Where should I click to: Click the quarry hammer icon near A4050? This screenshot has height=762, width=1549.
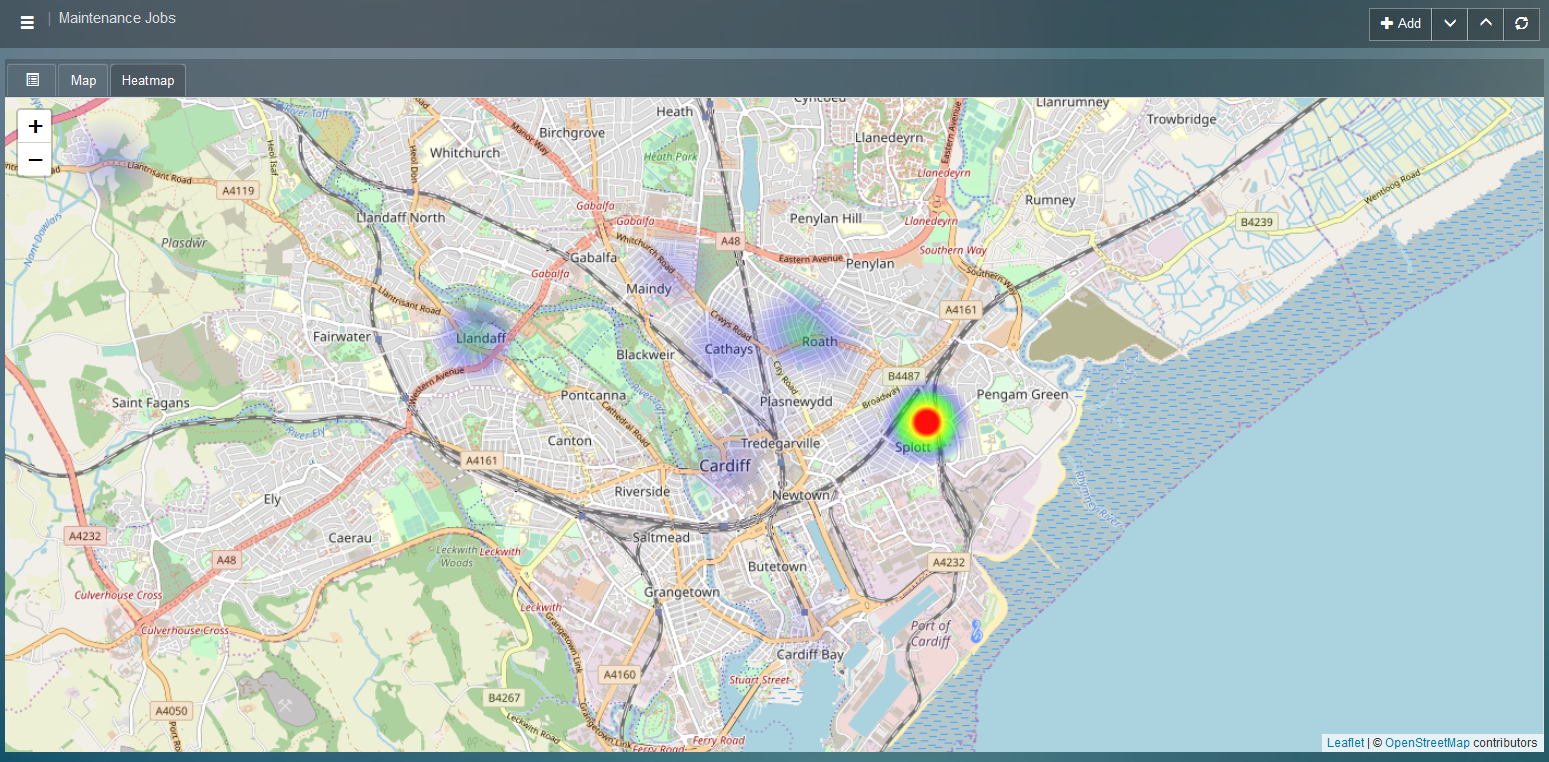283,706
